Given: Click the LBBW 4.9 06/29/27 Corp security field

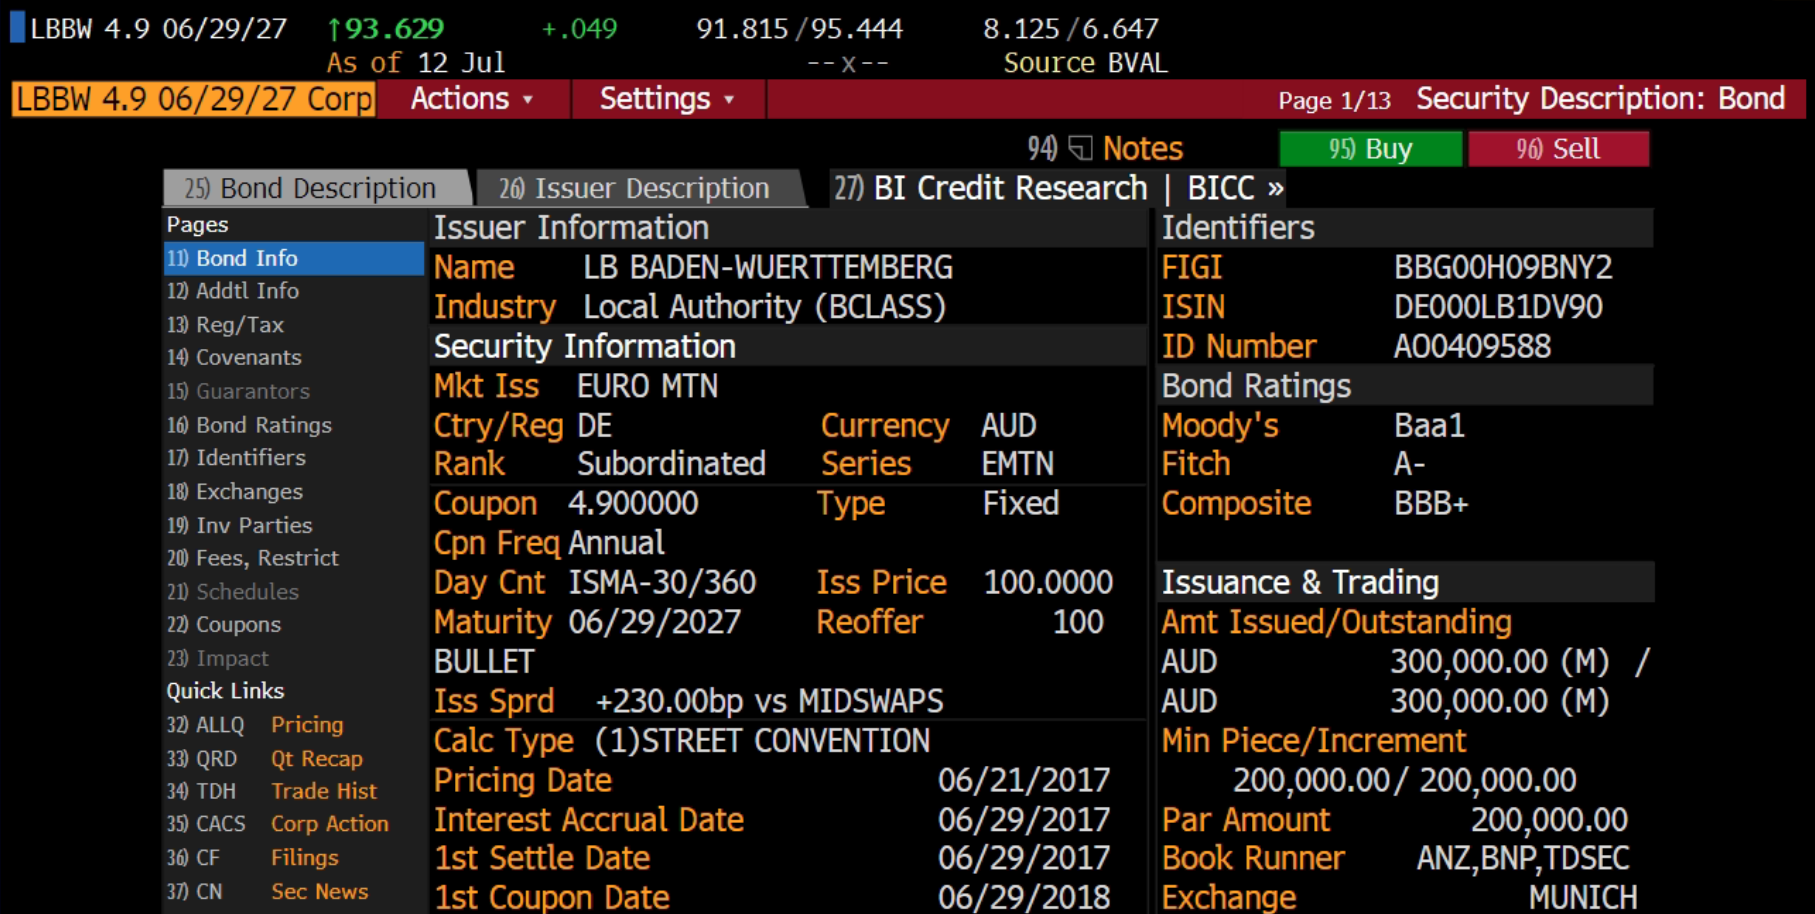Looking at the screenshot, I should (x=194, y=99).
